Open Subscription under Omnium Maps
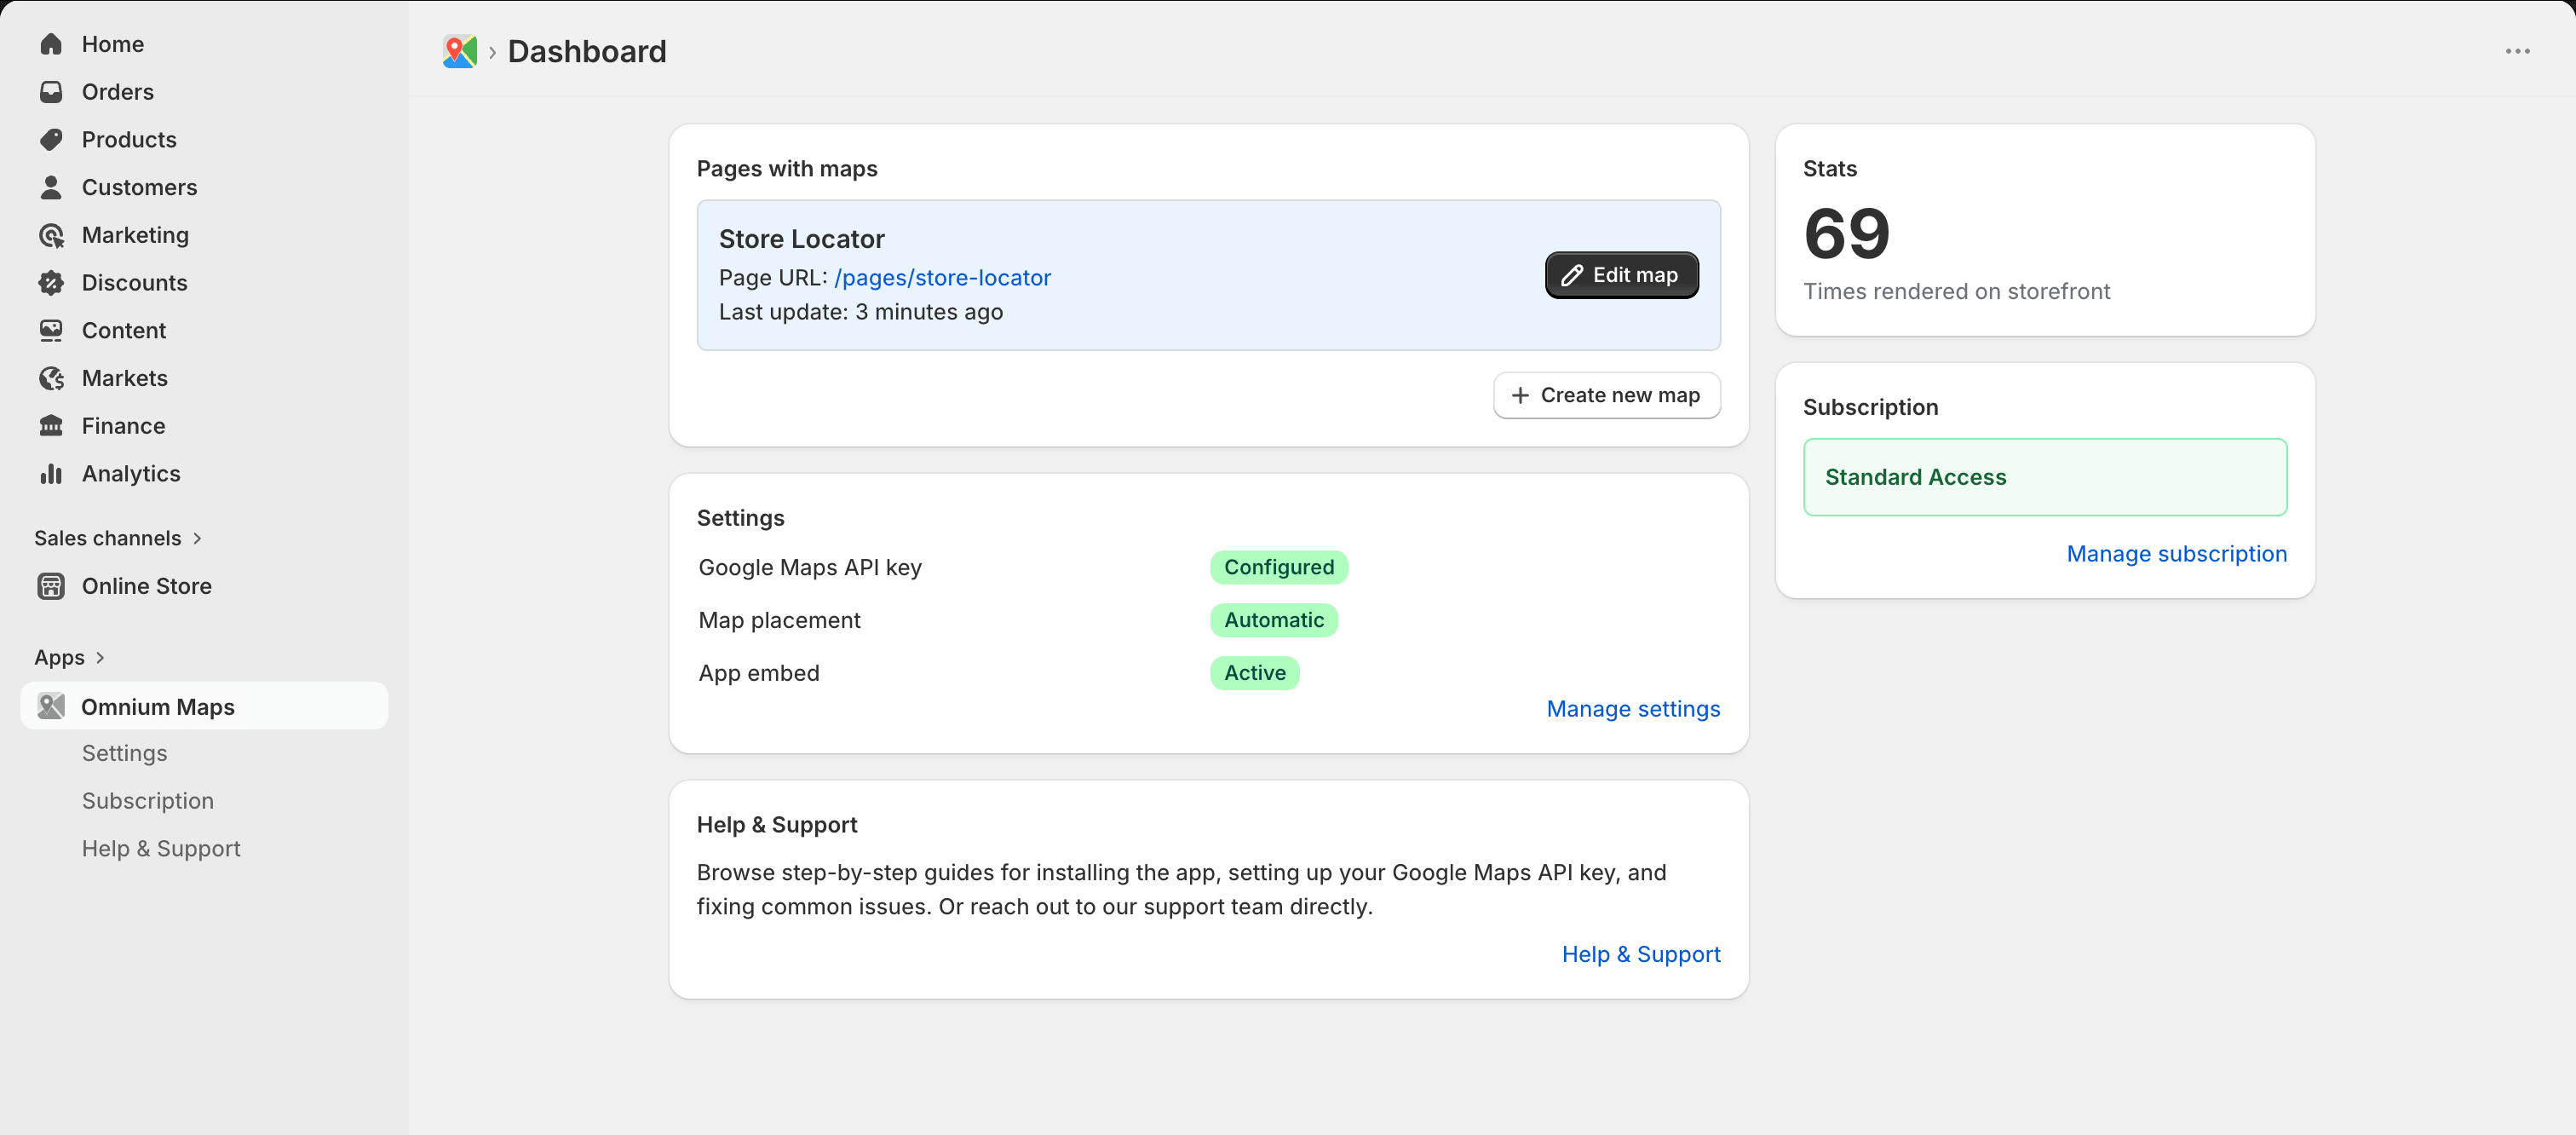Image resolution: width=2576 pixels, height=1135 pixels. [147, 800]
